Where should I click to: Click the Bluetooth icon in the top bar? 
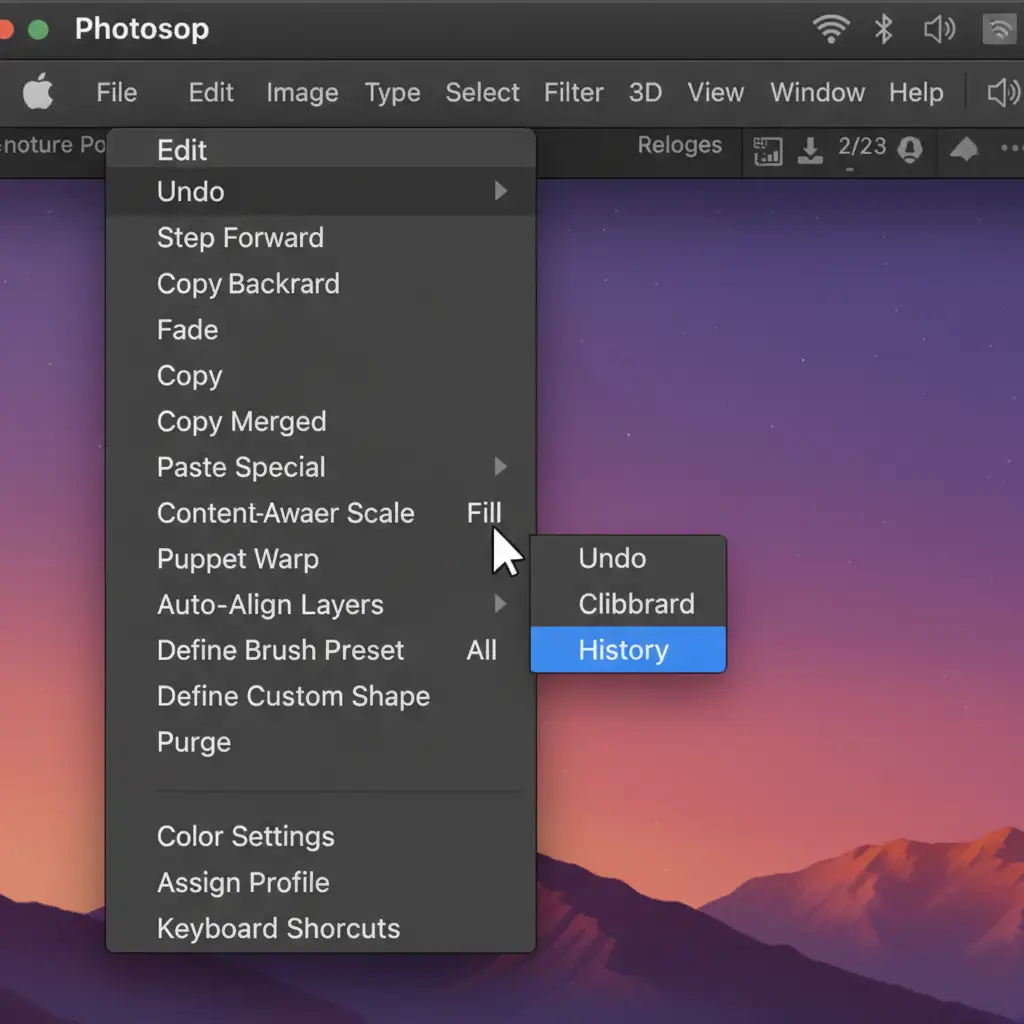click(883, 30)
